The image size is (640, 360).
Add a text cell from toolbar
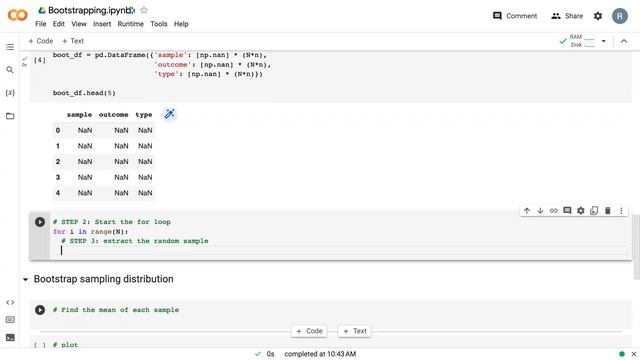pyautogui.click(x=73, y=41)
